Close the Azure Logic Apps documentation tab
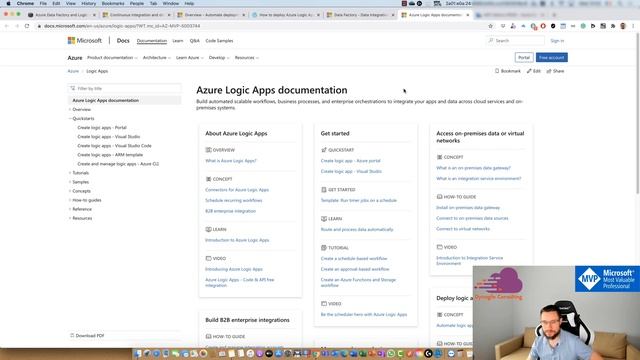This screenshot has width=640, height=360. 468,15
